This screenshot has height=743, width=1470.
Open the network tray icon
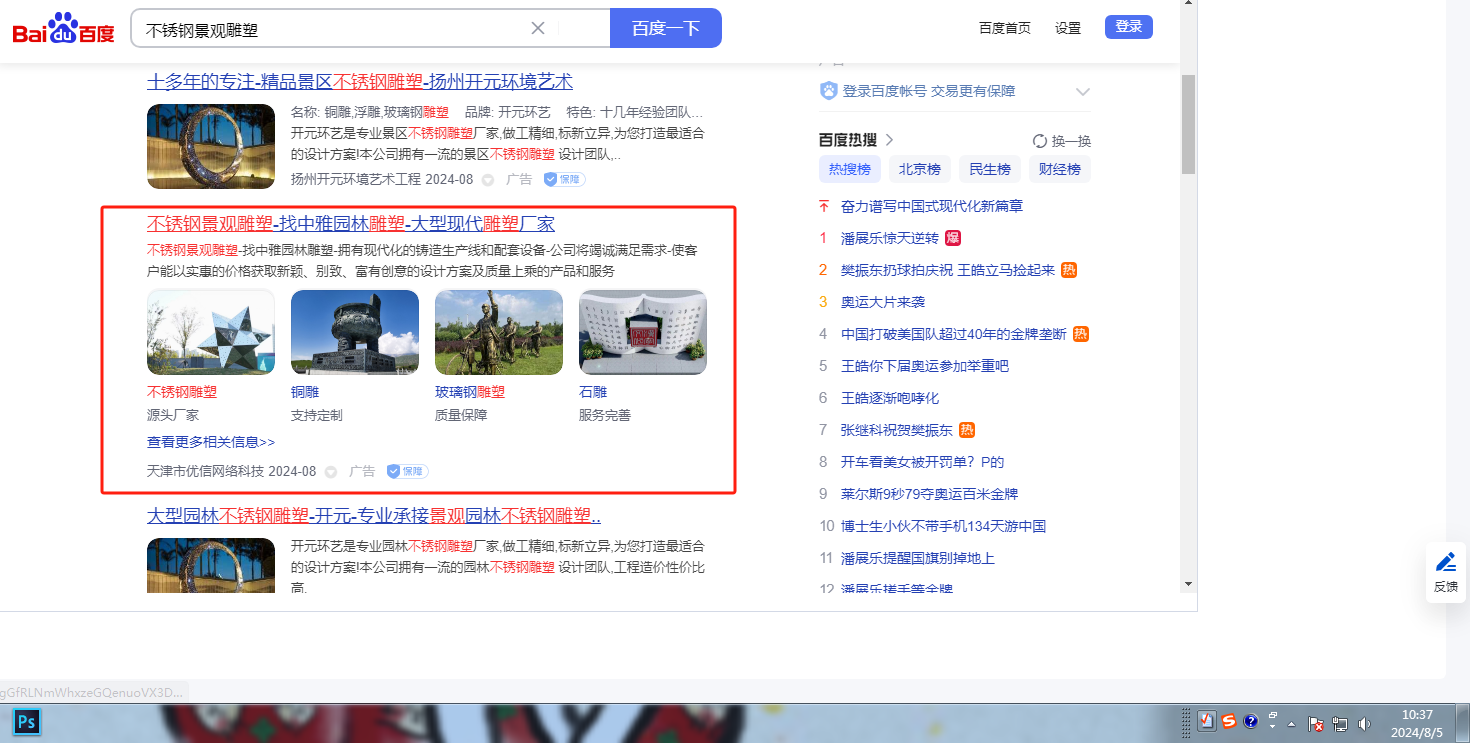click(1340, 724)
